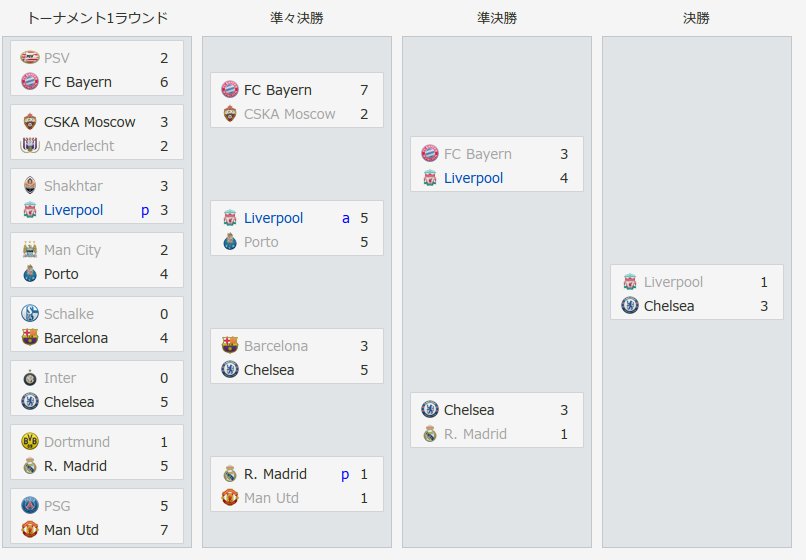Click the PSG club crest icon
Image resolution: width=806 pixels, height=560 pixels.
point(30,505)
